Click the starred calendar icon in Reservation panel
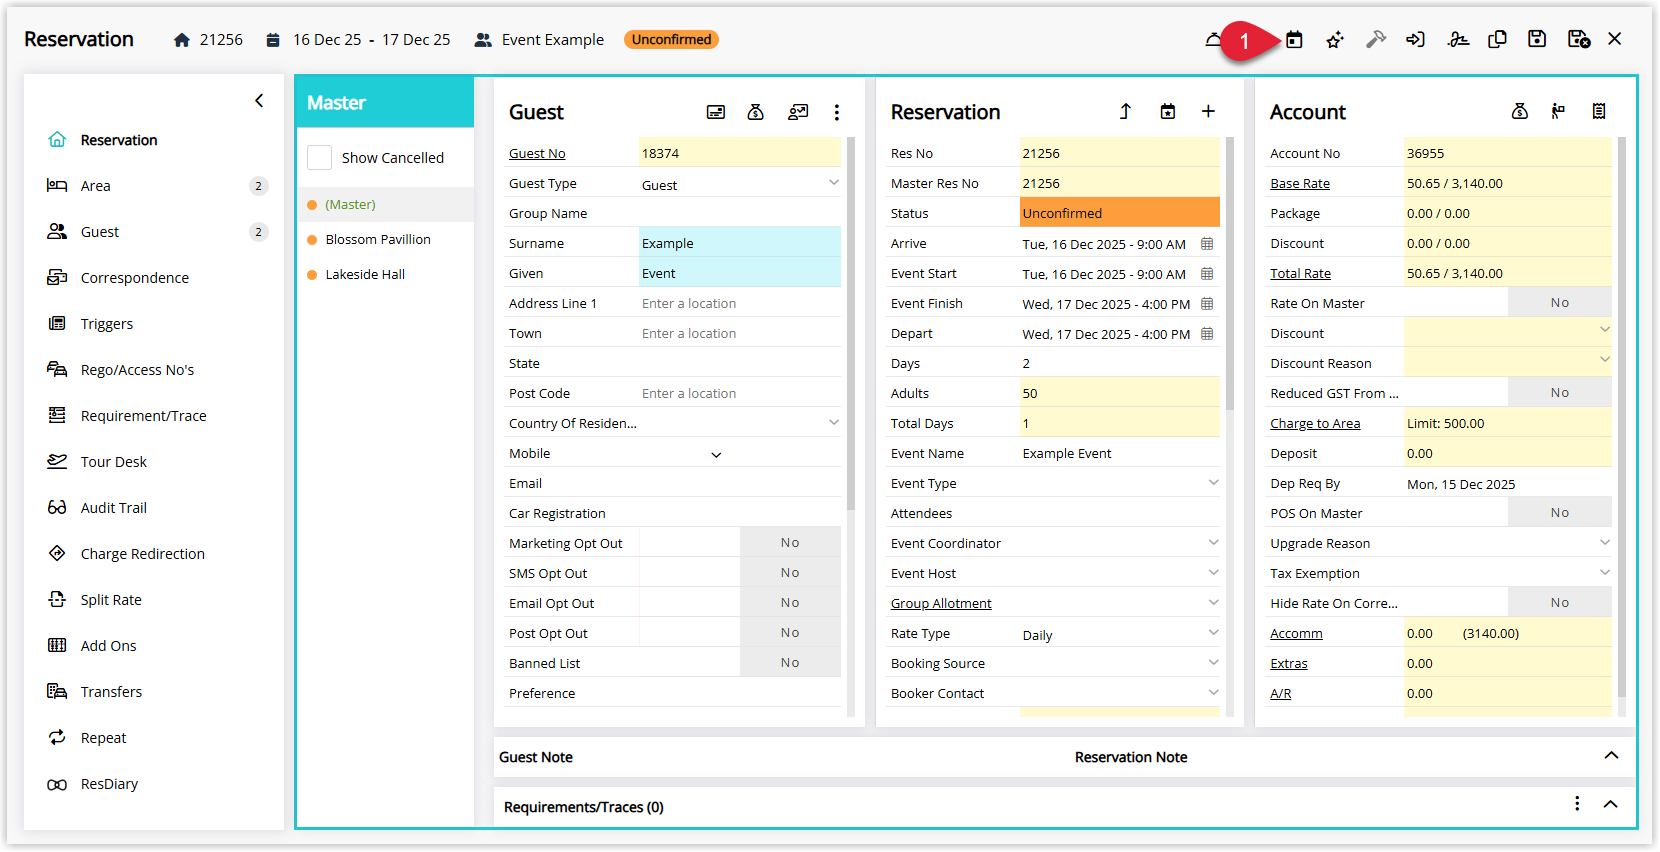1660x852 pixels. click(x=1167, y=111)
